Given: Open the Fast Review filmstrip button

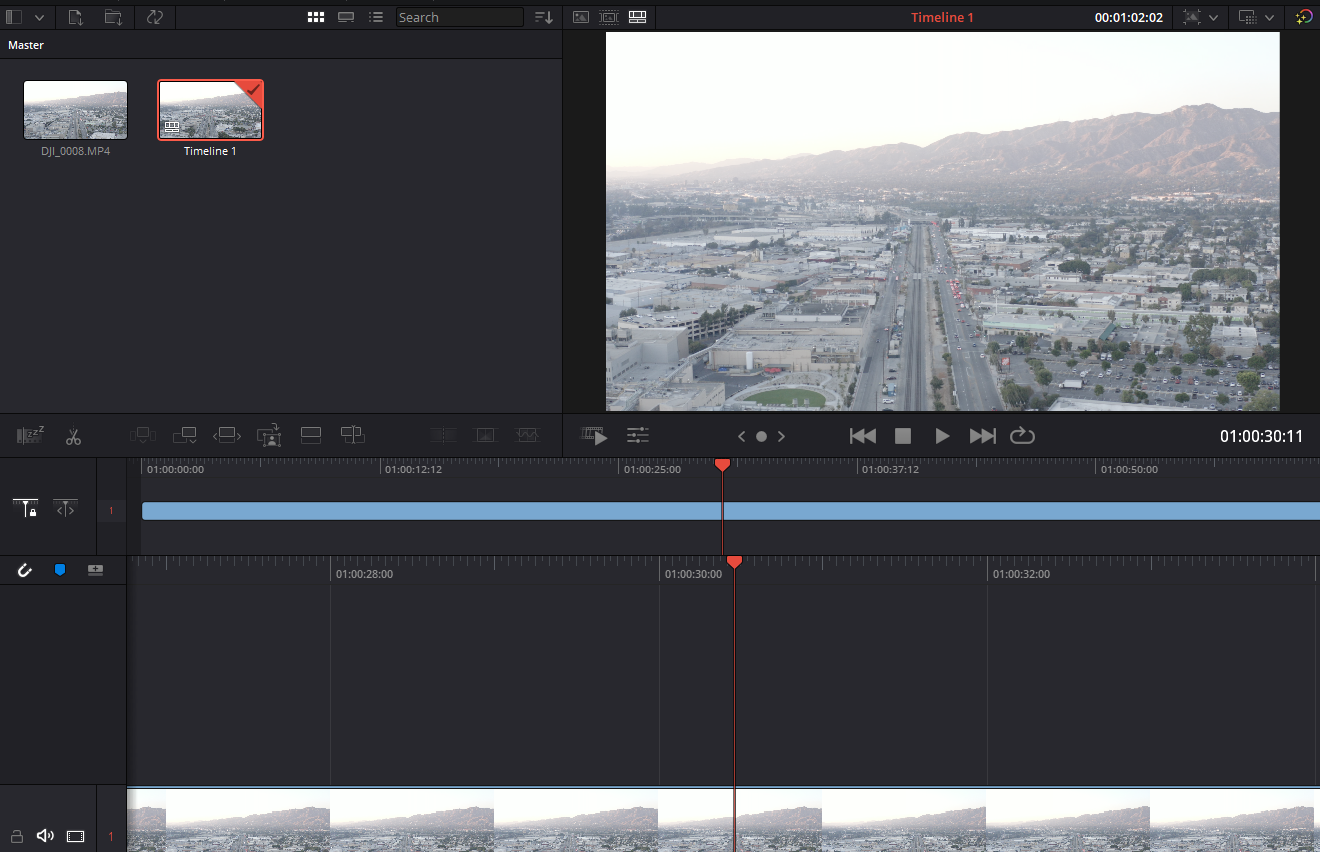Looking at the screenshot, I should (x=594, y=435).
